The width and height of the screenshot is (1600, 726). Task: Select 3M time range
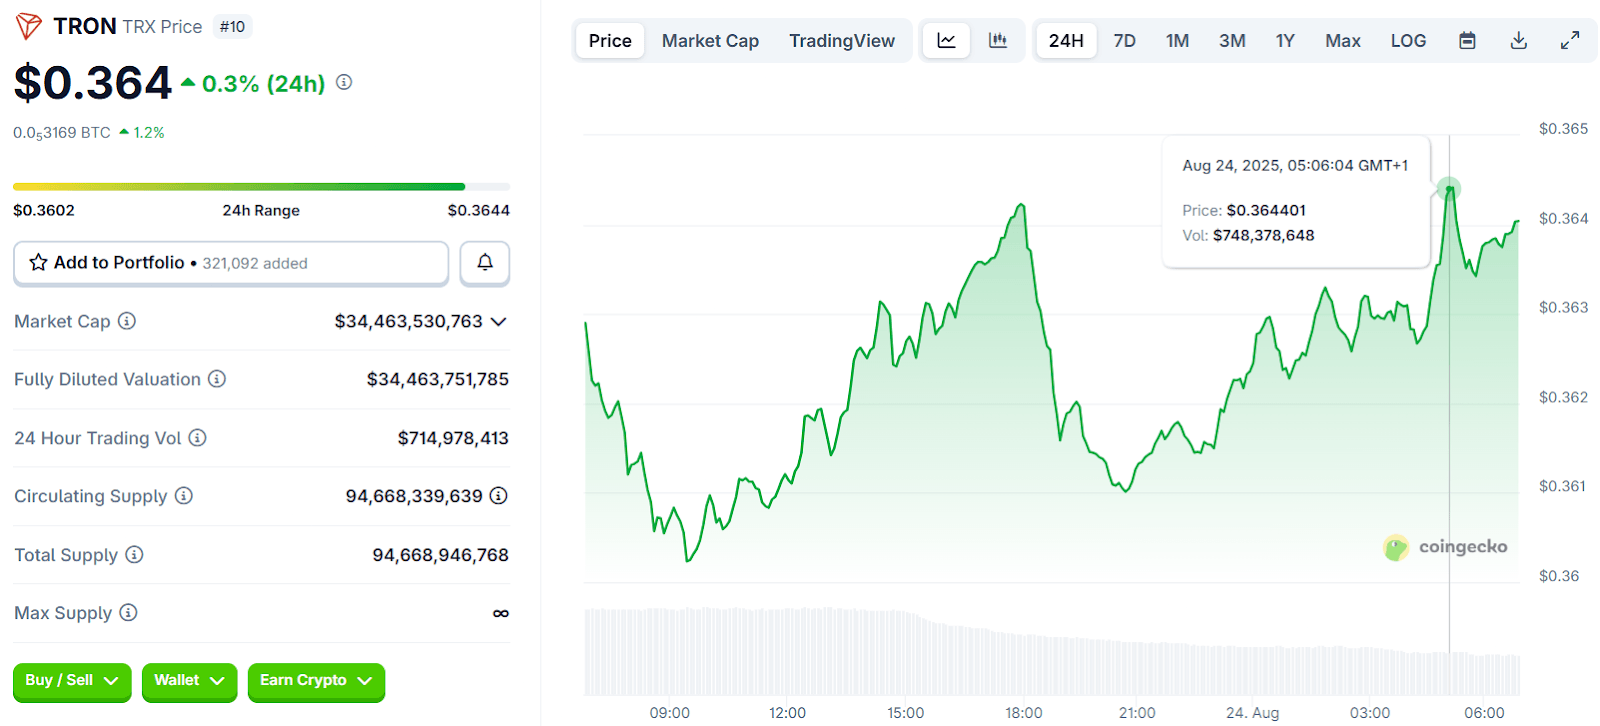(1232, 41)
